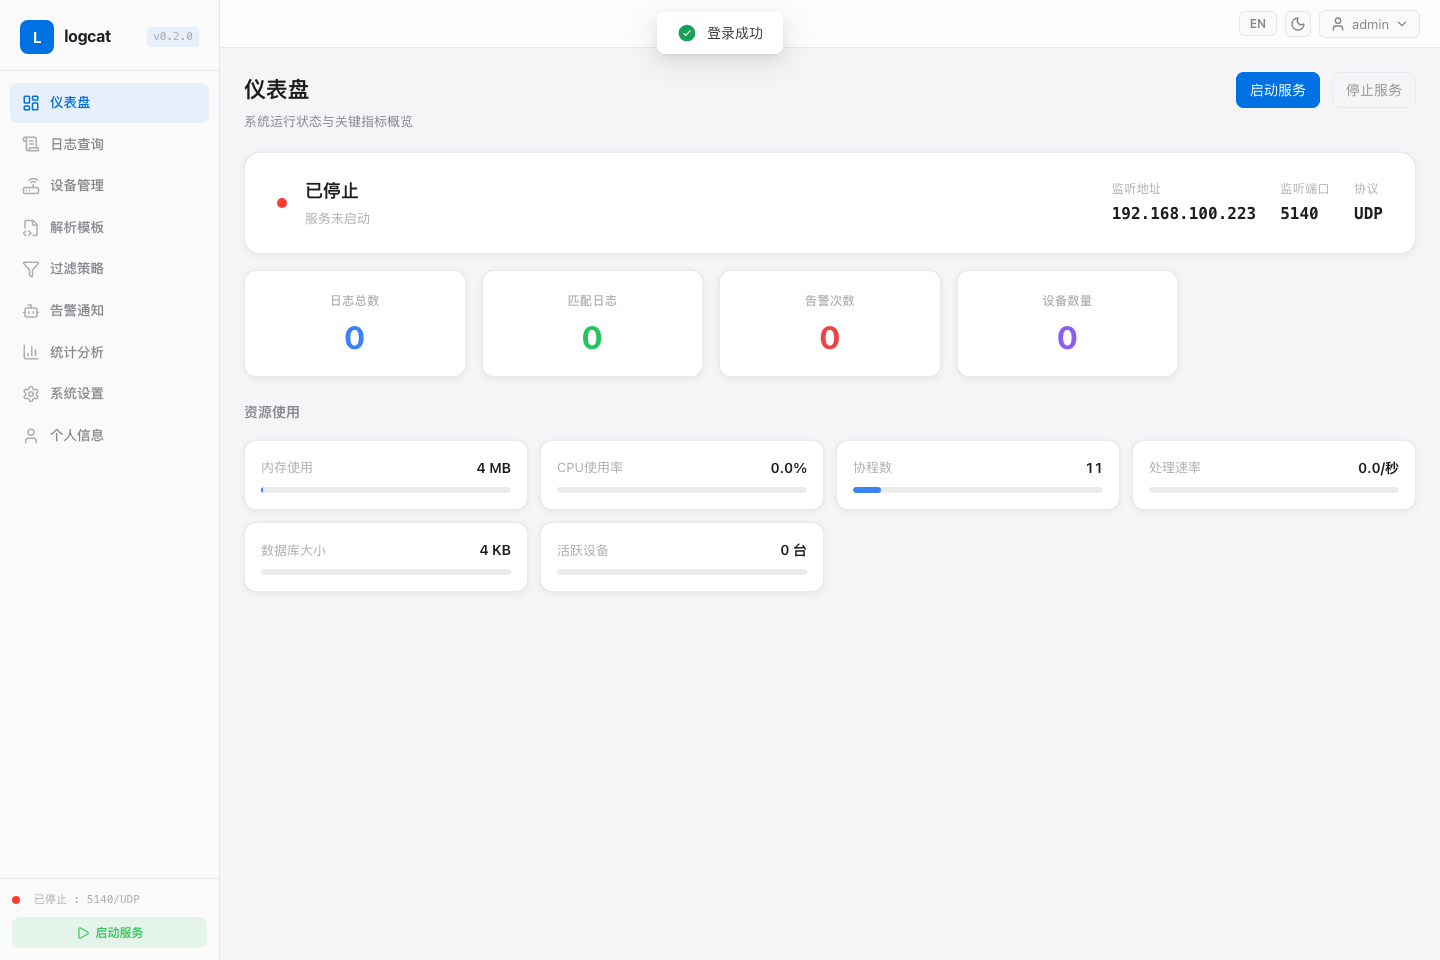Click the red stopped status indicator dot

pos(282,203)
